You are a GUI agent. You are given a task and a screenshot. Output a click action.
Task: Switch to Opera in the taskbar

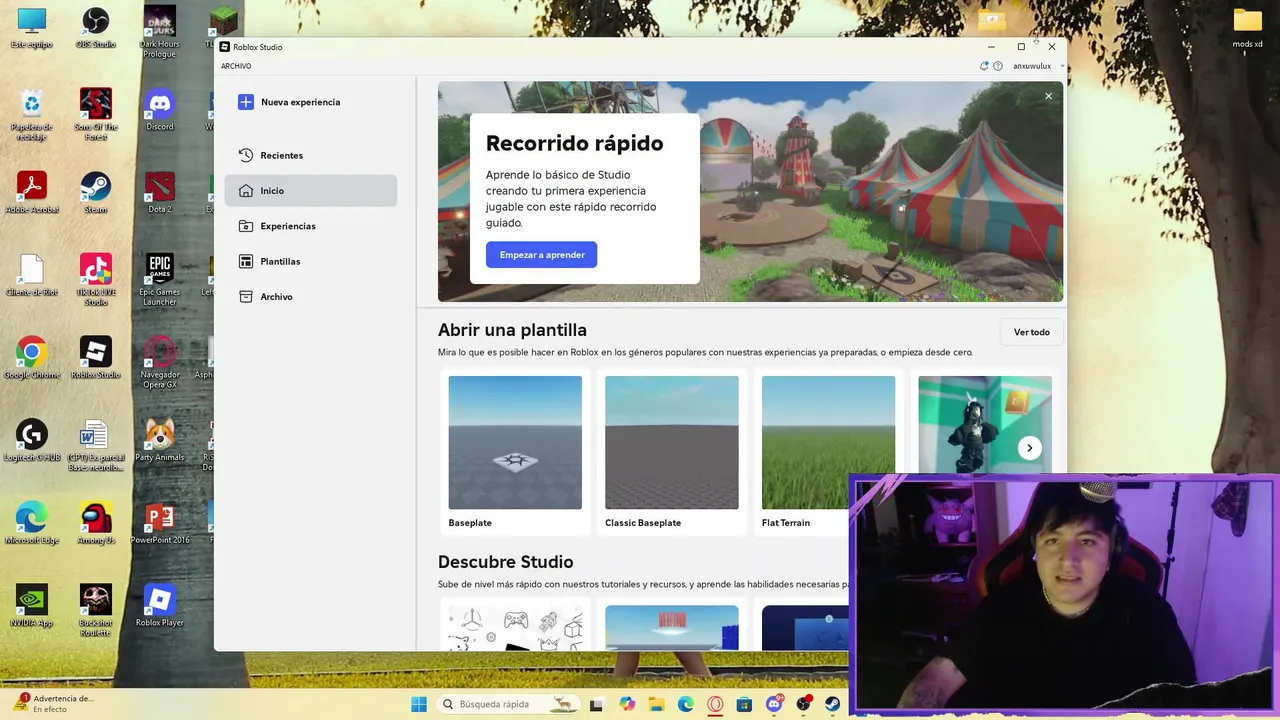point(715,704)
